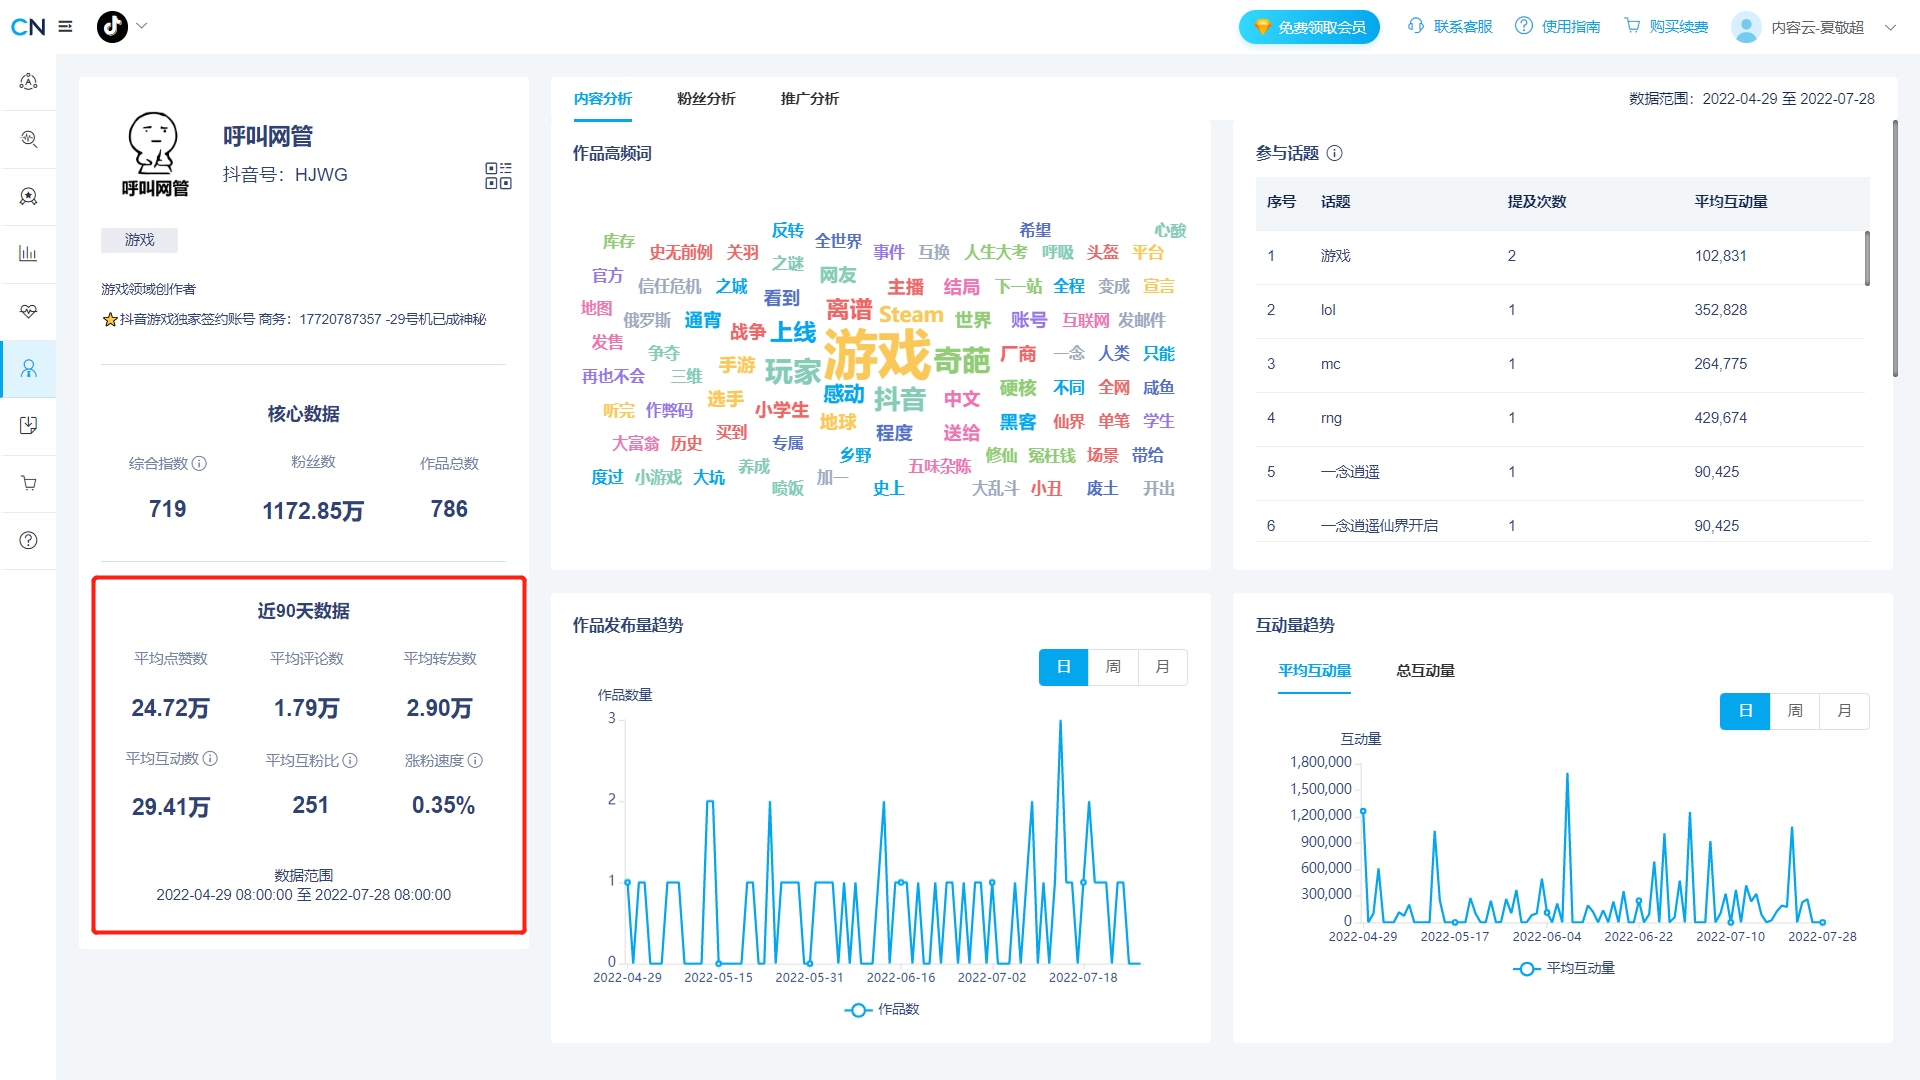Switch to the 推广分析 tab

coord(810,99)
